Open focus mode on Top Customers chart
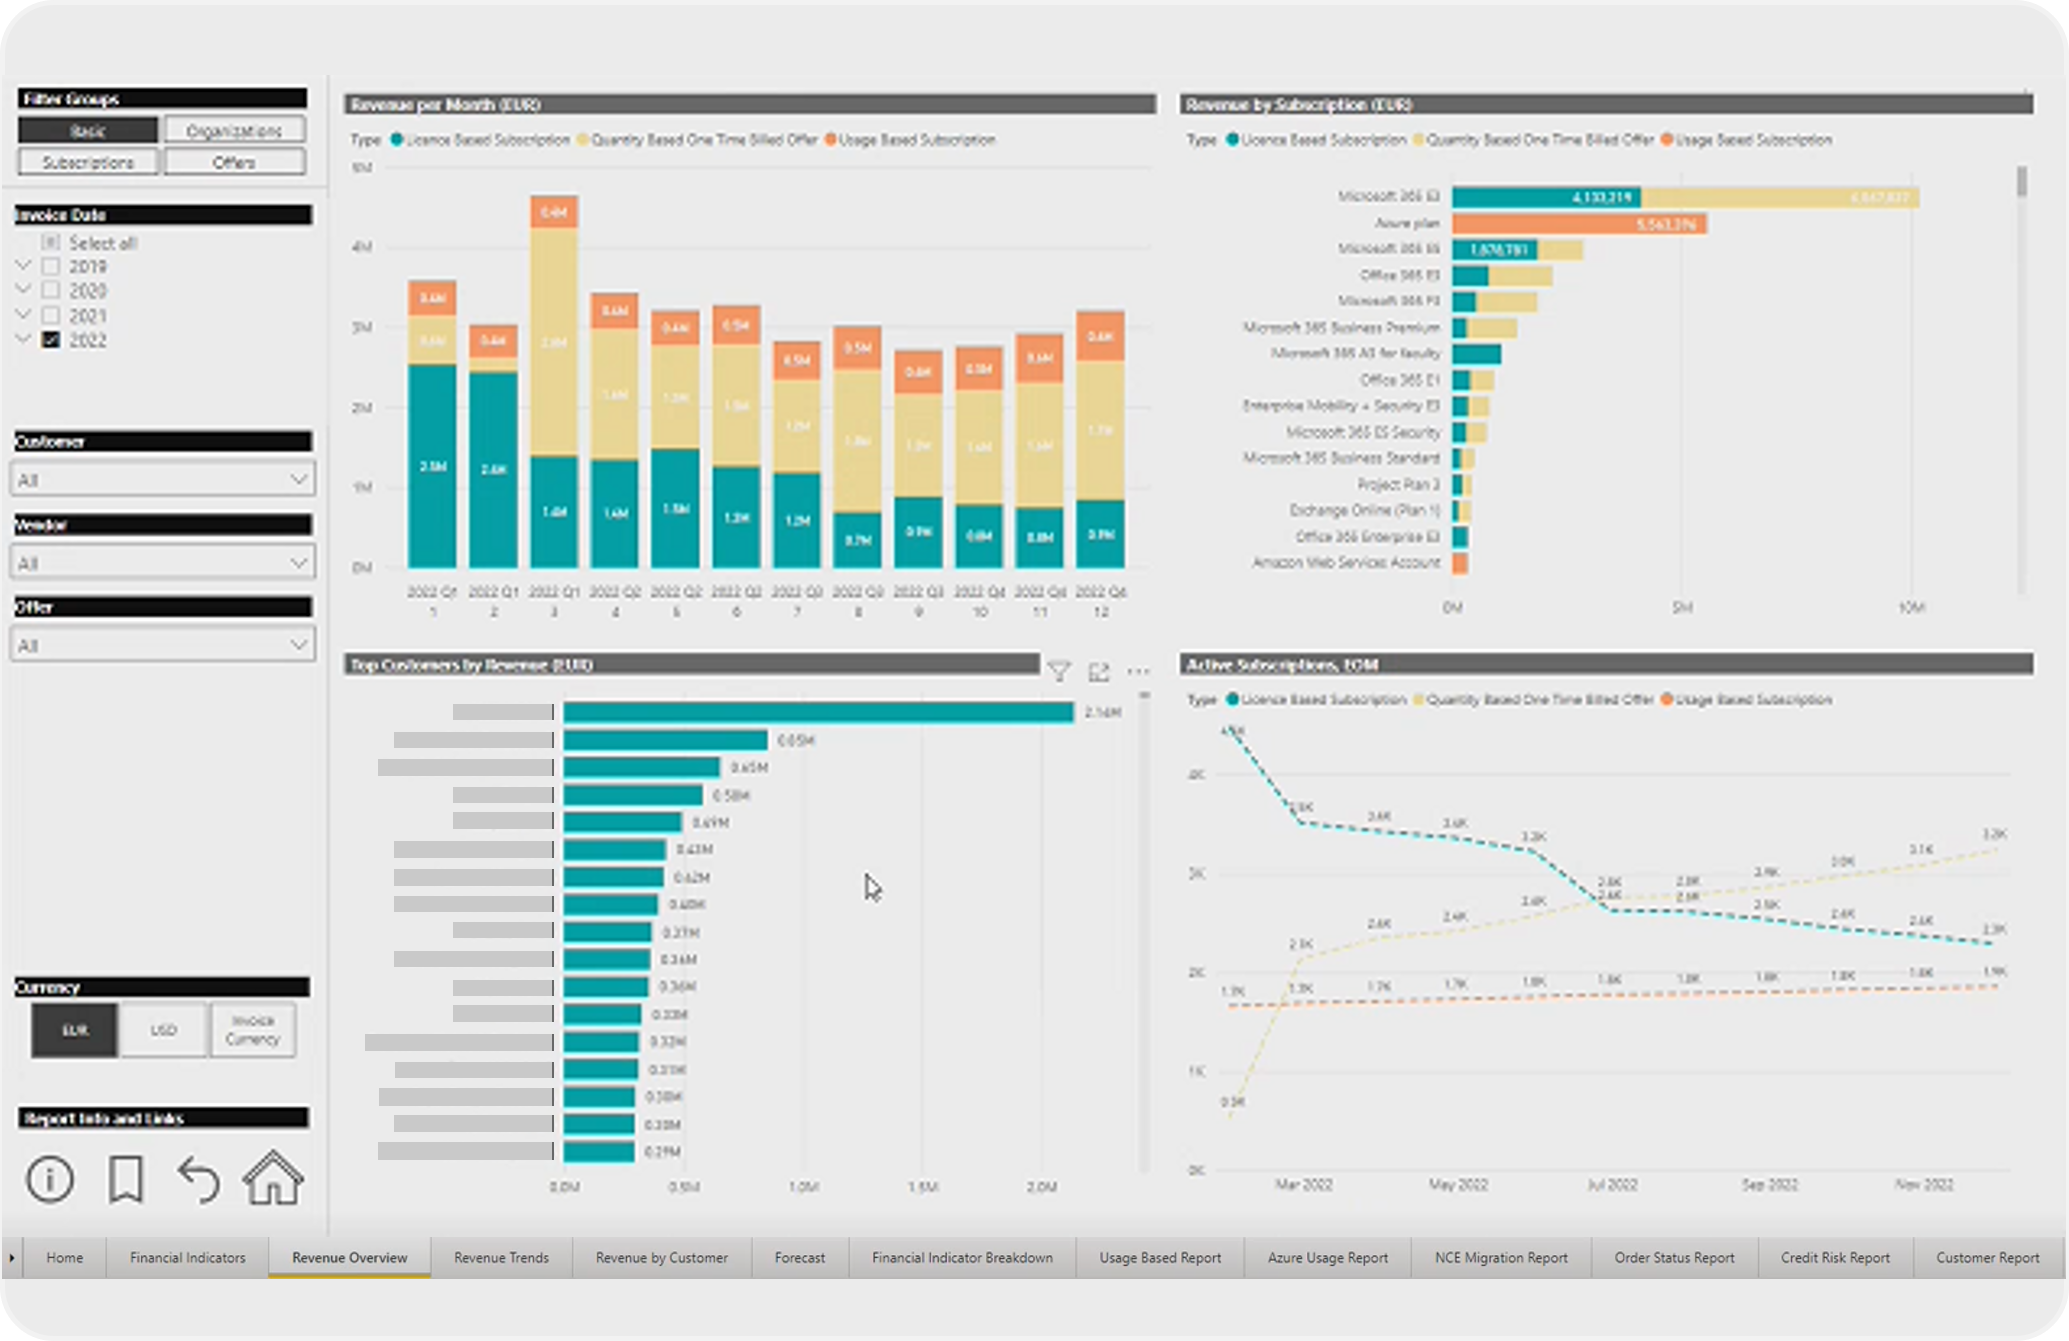This screenshot has height=1341, width=2069. pyautogui.click(x=1099, y=671)
